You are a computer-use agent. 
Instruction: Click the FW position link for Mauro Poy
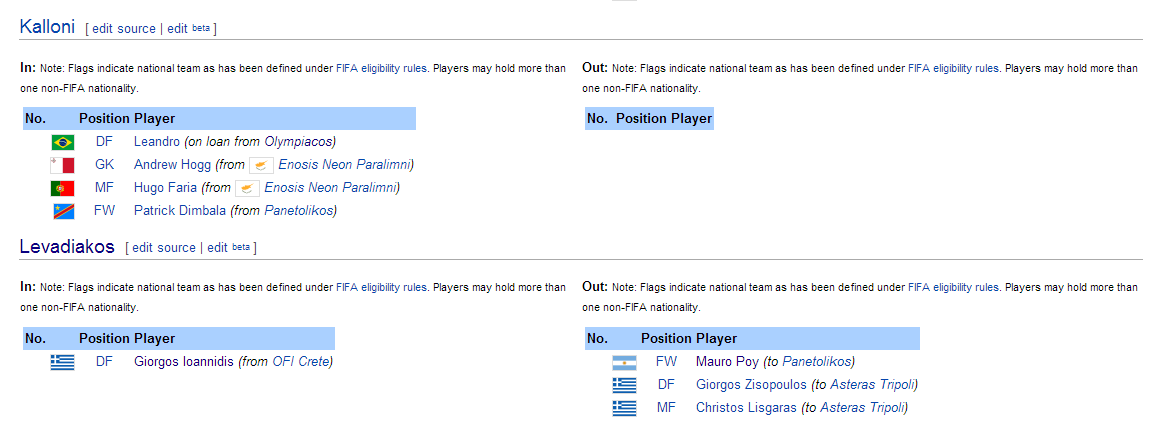pyautogui.click(x=666, y=361)
